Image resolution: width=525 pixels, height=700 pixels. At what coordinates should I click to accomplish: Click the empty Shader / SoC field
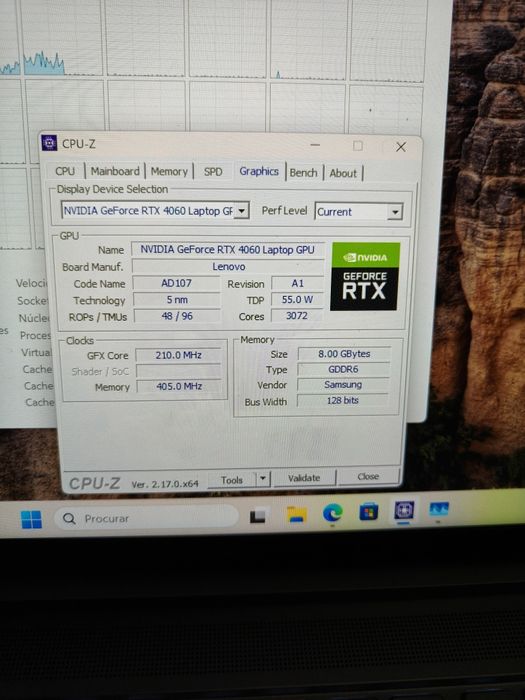pyautogui.click(x=179, y=371)
